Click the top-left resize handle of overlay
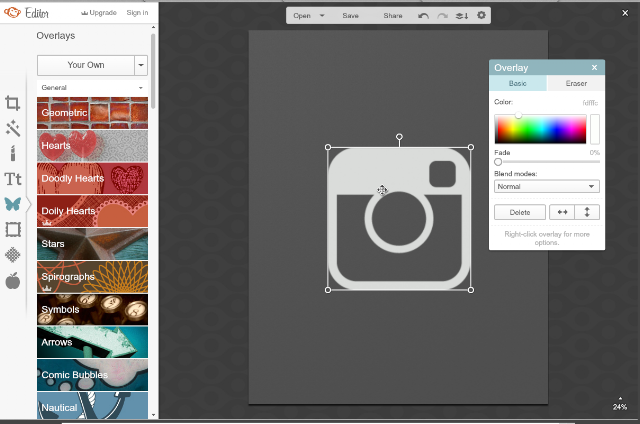Image resolution: width=640 pixels, height=424 pixels. 328,147
